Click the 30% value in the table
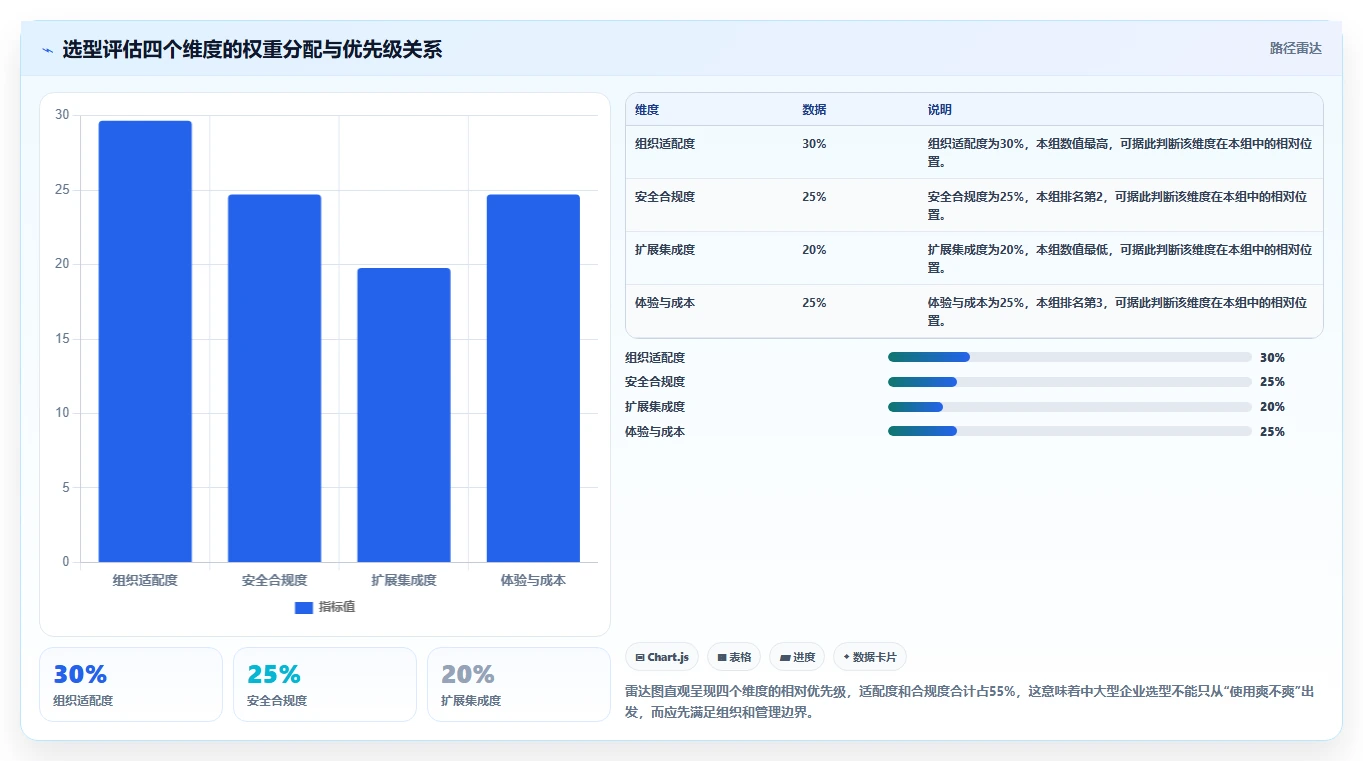The height and width of the screenshot is (761, 1363). click(814, 144)
